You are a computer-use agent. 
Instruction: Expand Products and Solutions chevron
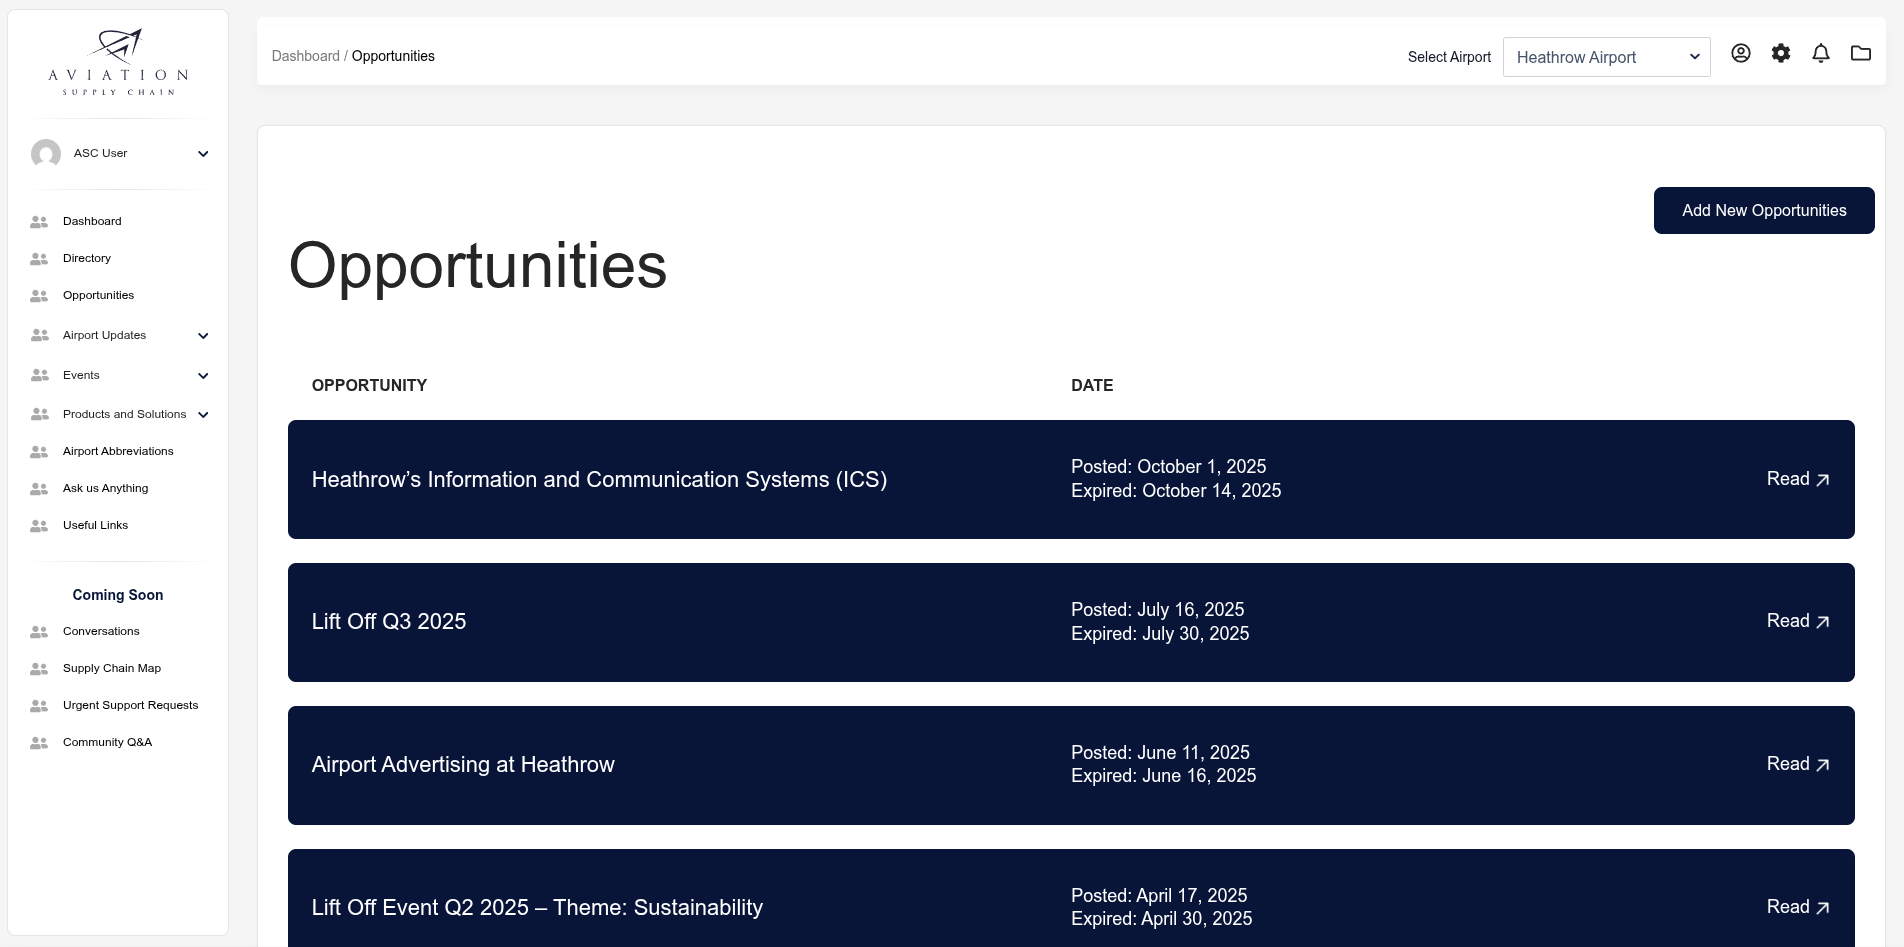[x=203, y=415]
